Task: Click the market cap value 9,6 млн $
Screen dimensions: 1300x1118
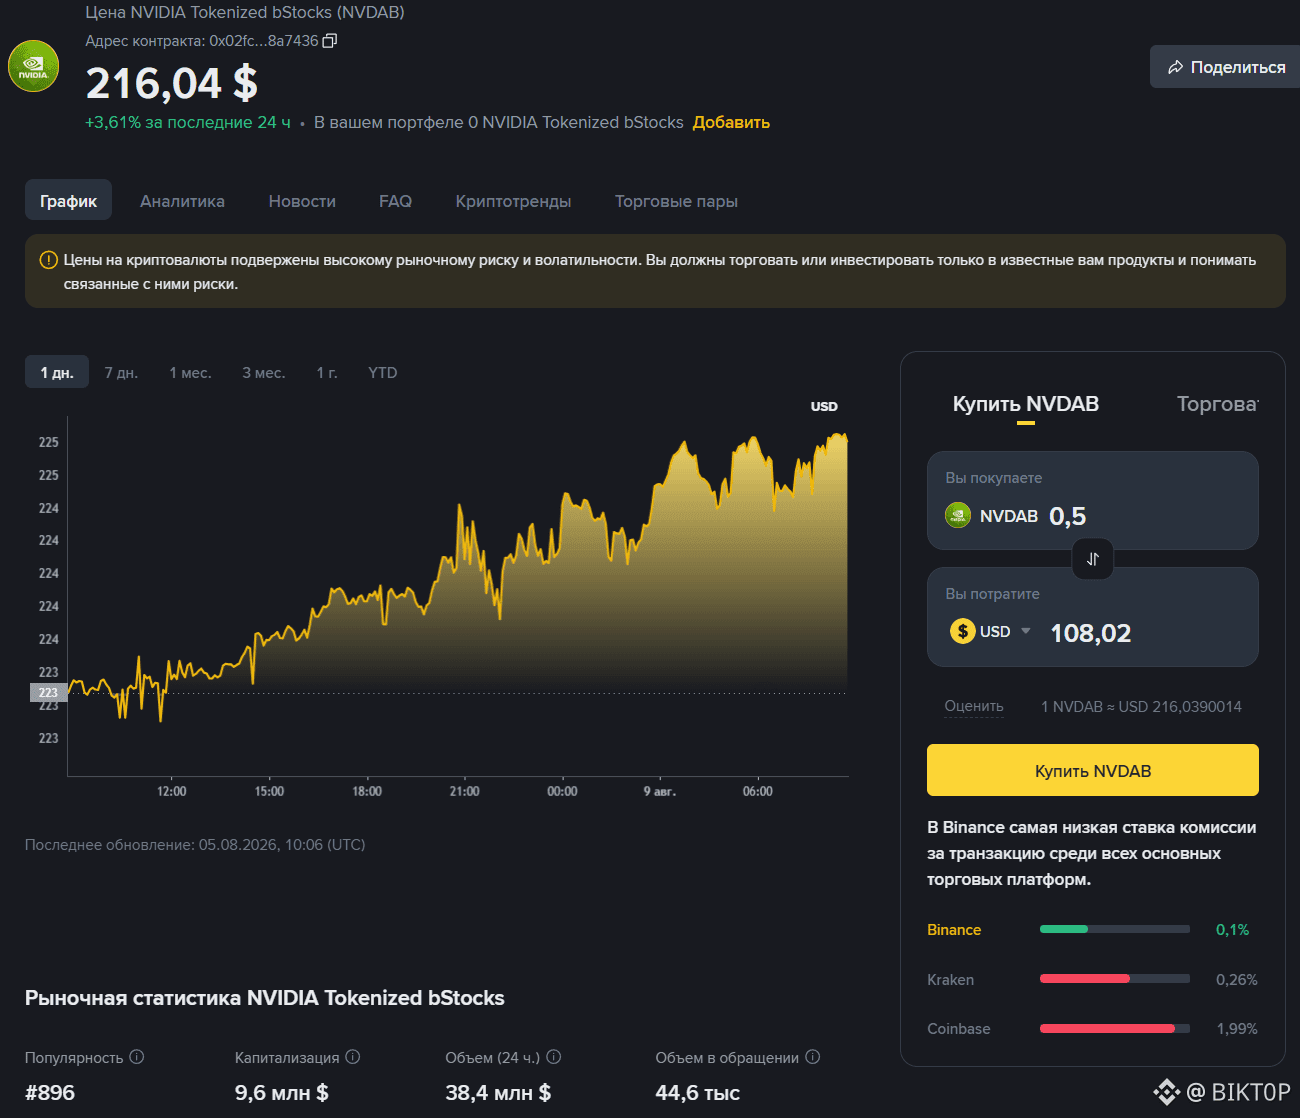Action: pyautogui.click(x=282, y=1092)
